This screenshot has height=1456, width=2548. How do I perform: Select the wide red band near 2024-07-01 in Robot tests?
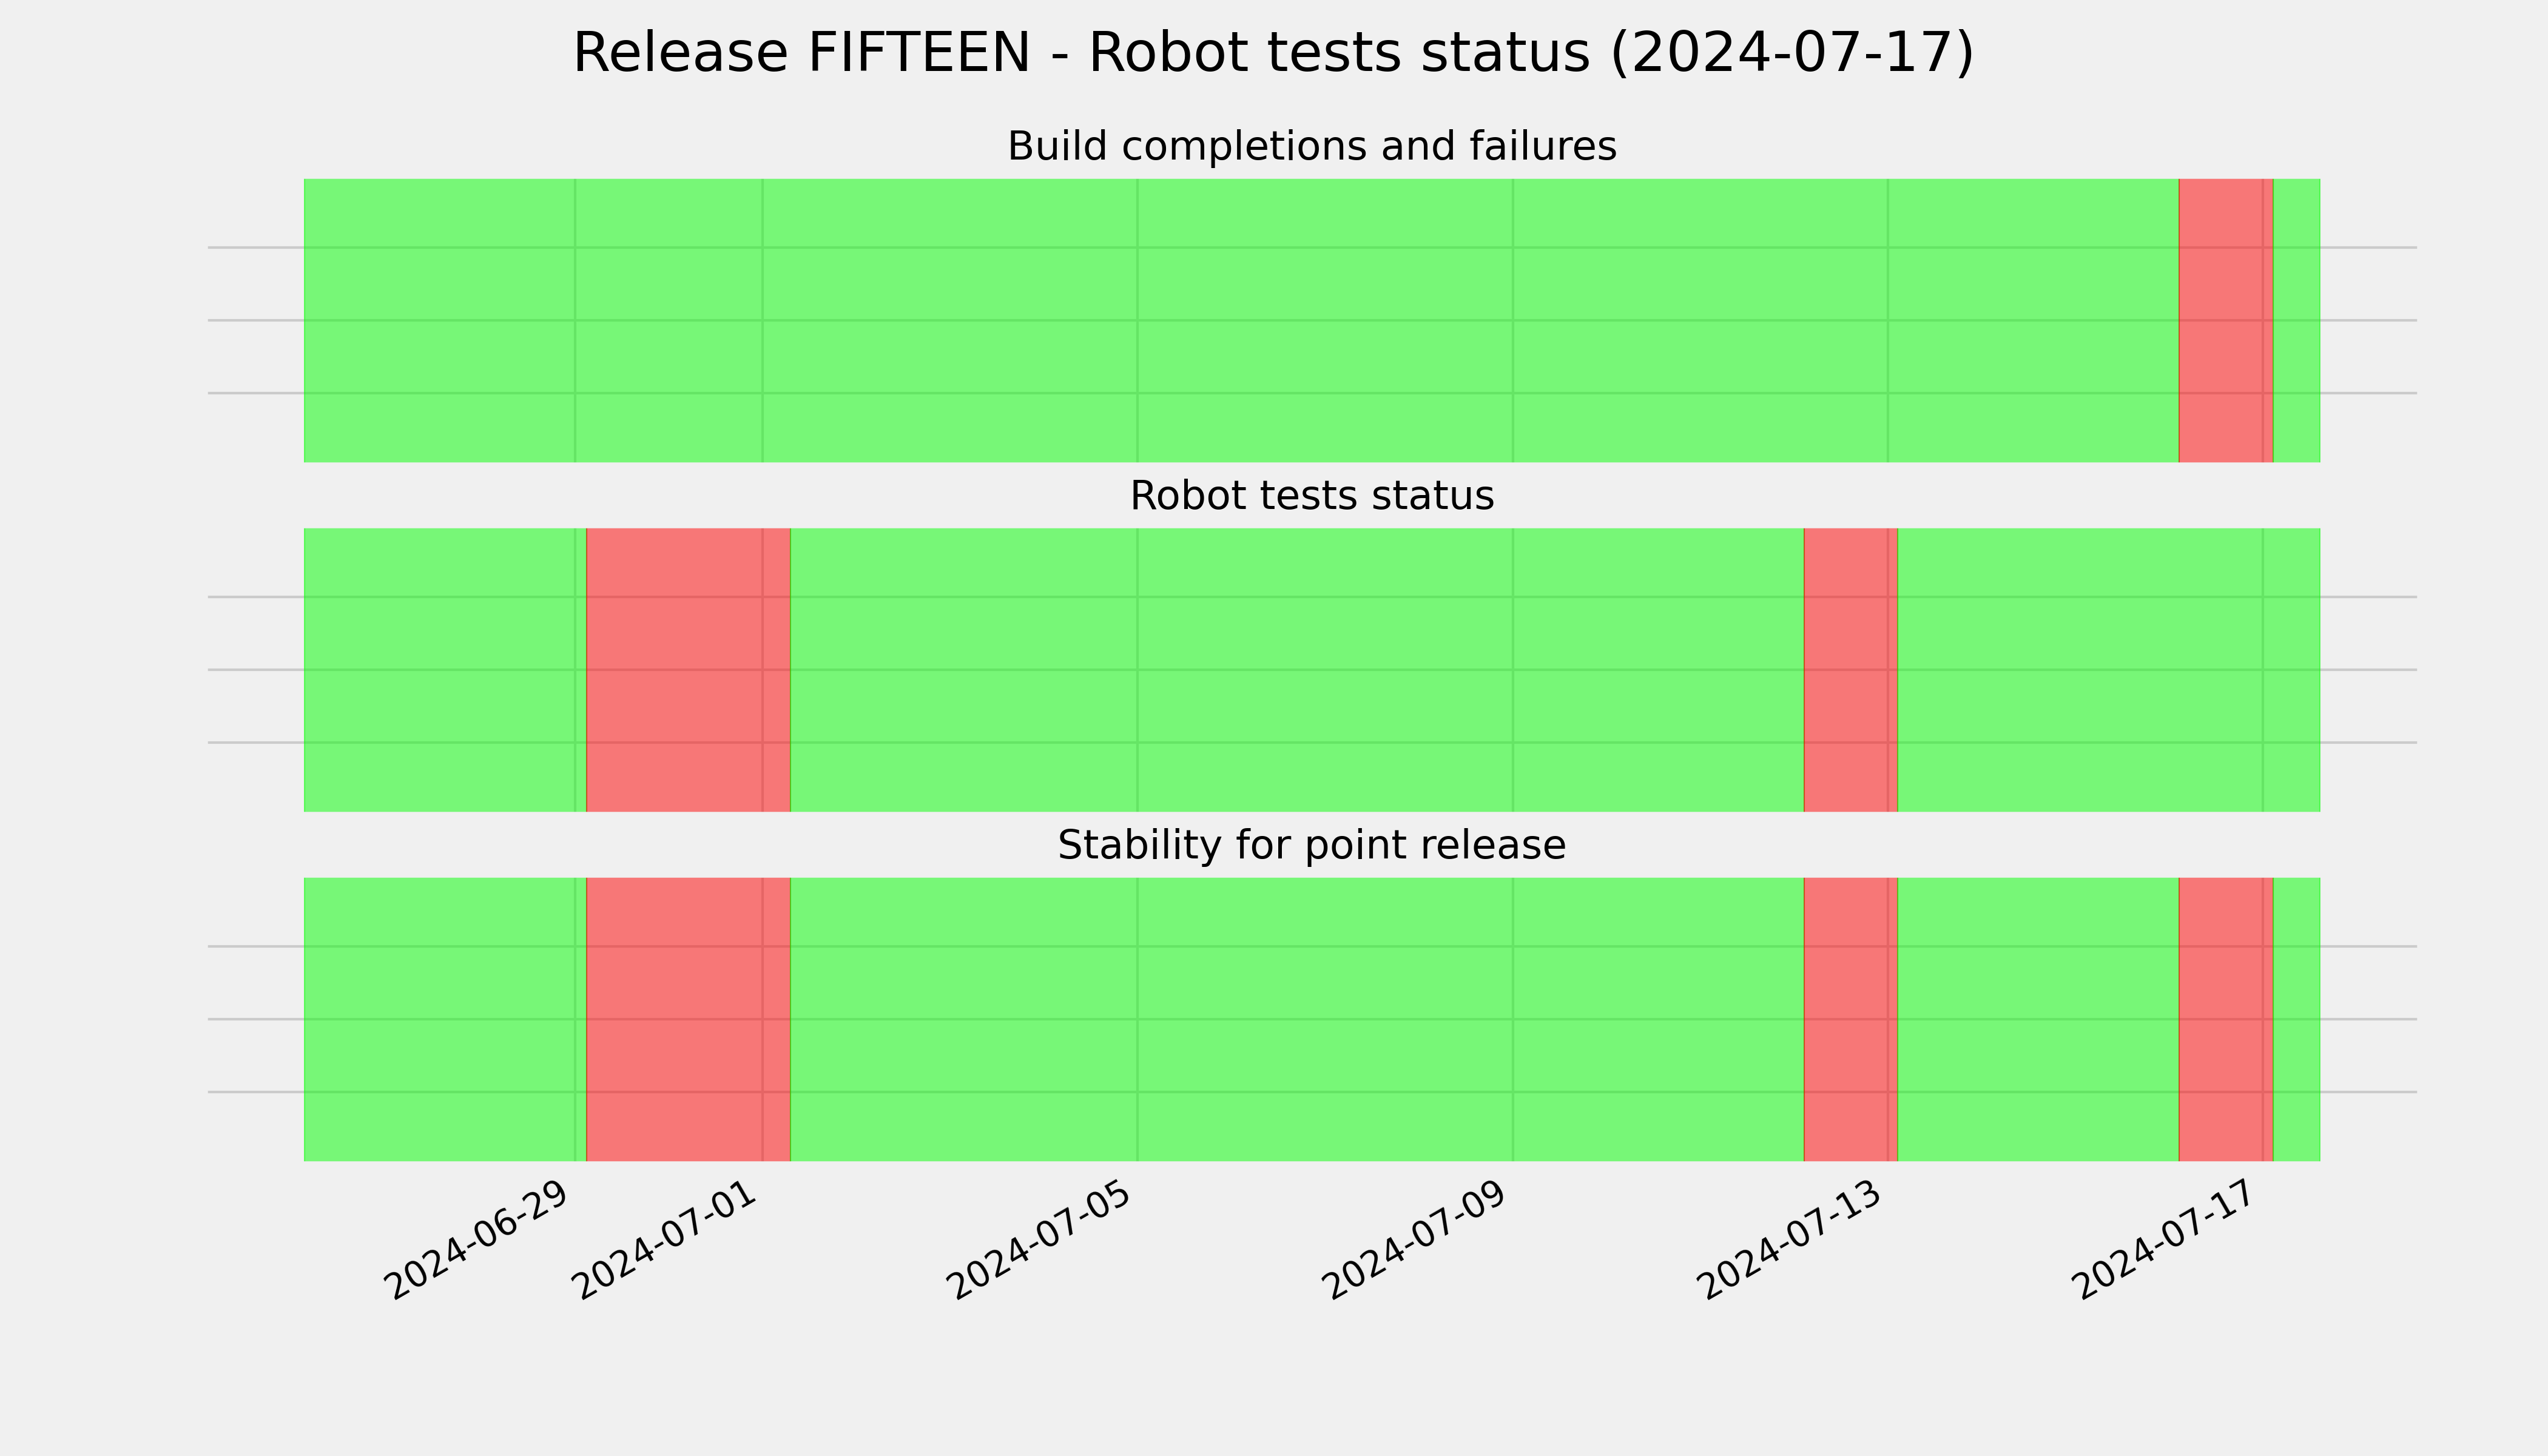688,670
